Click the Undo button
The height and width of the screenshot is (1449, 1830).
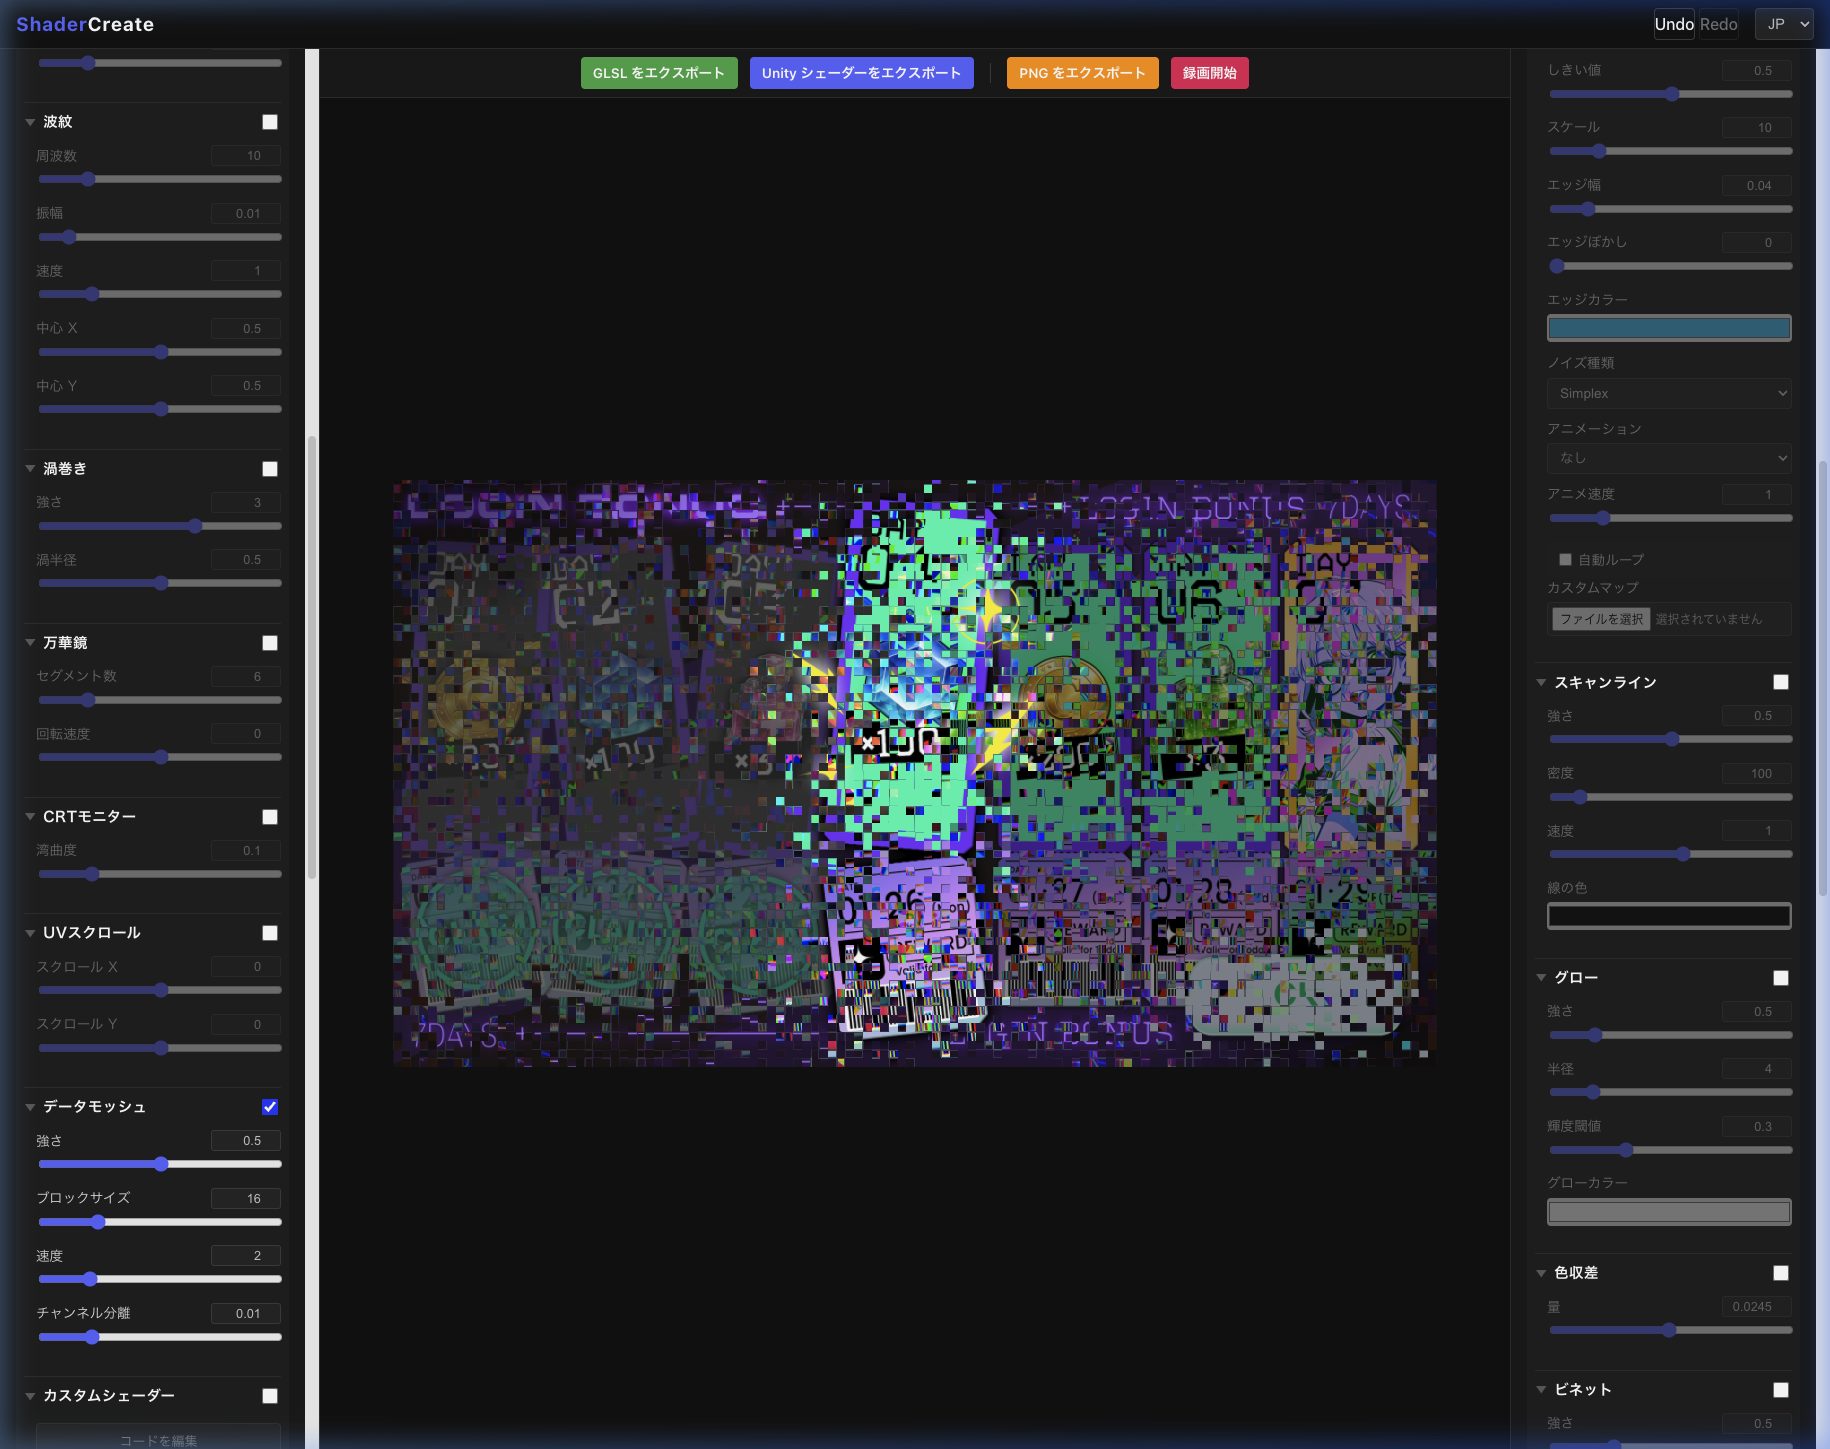1673,24
